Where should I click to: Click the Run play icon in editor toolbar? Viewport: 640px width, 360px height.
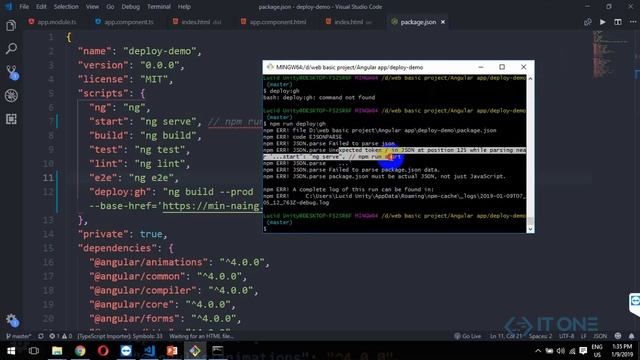tap(602, 22)
